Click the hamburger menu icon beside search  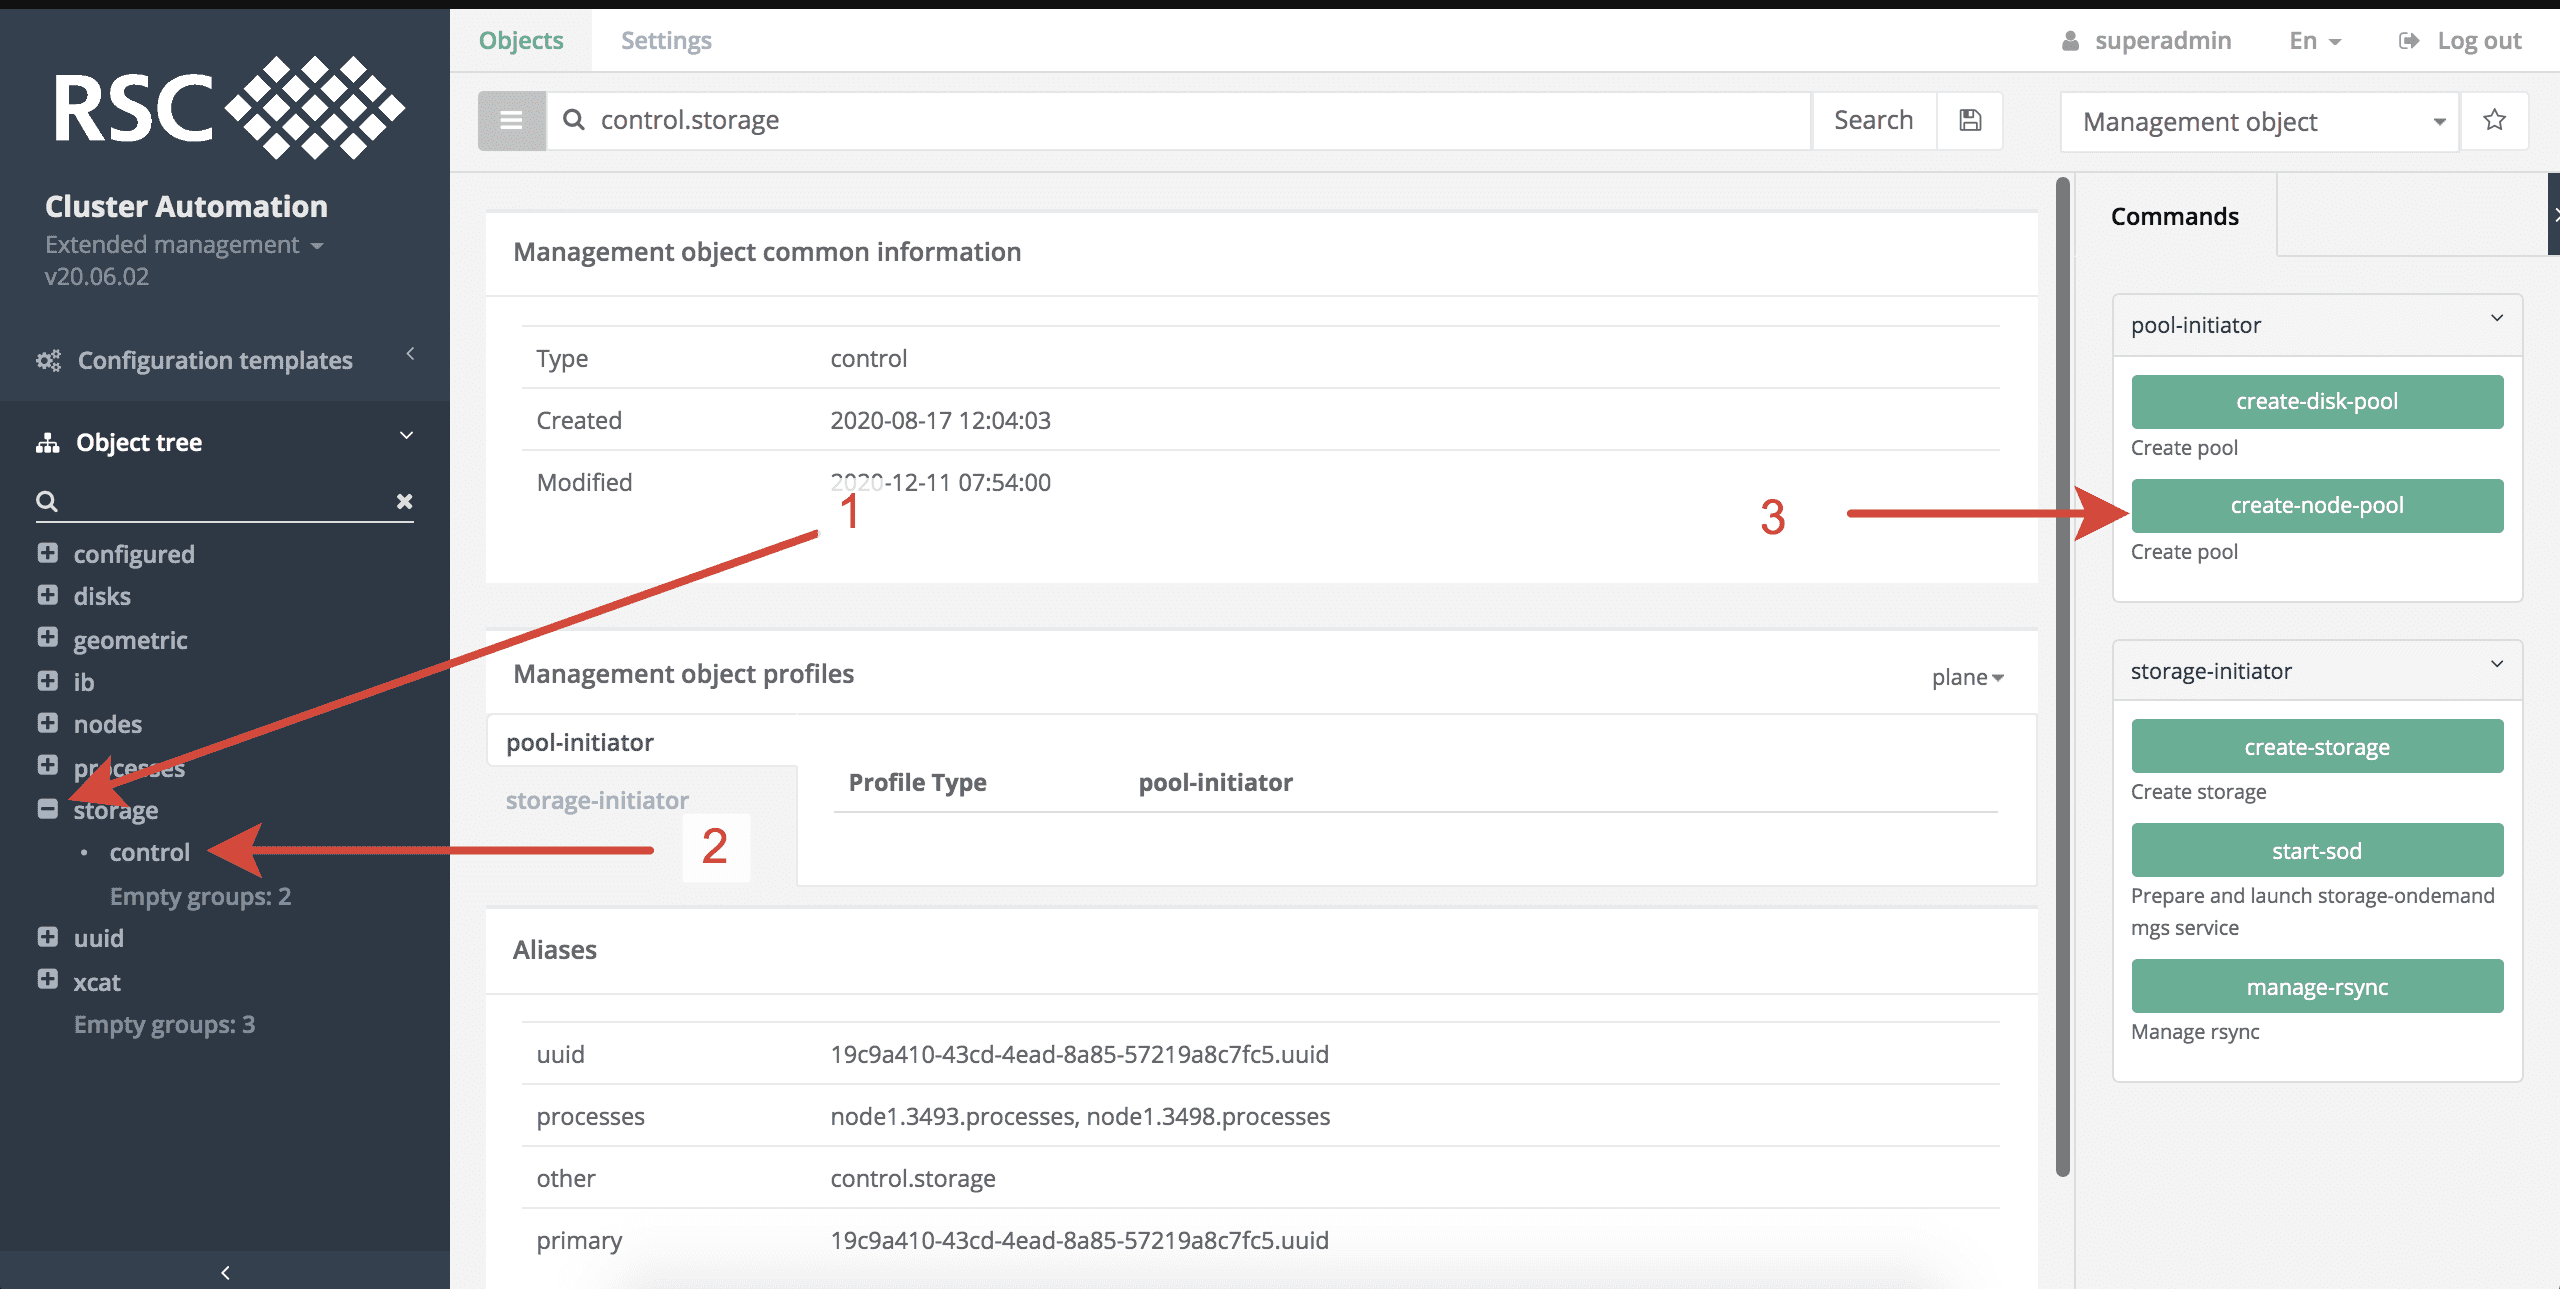[511, 121]
